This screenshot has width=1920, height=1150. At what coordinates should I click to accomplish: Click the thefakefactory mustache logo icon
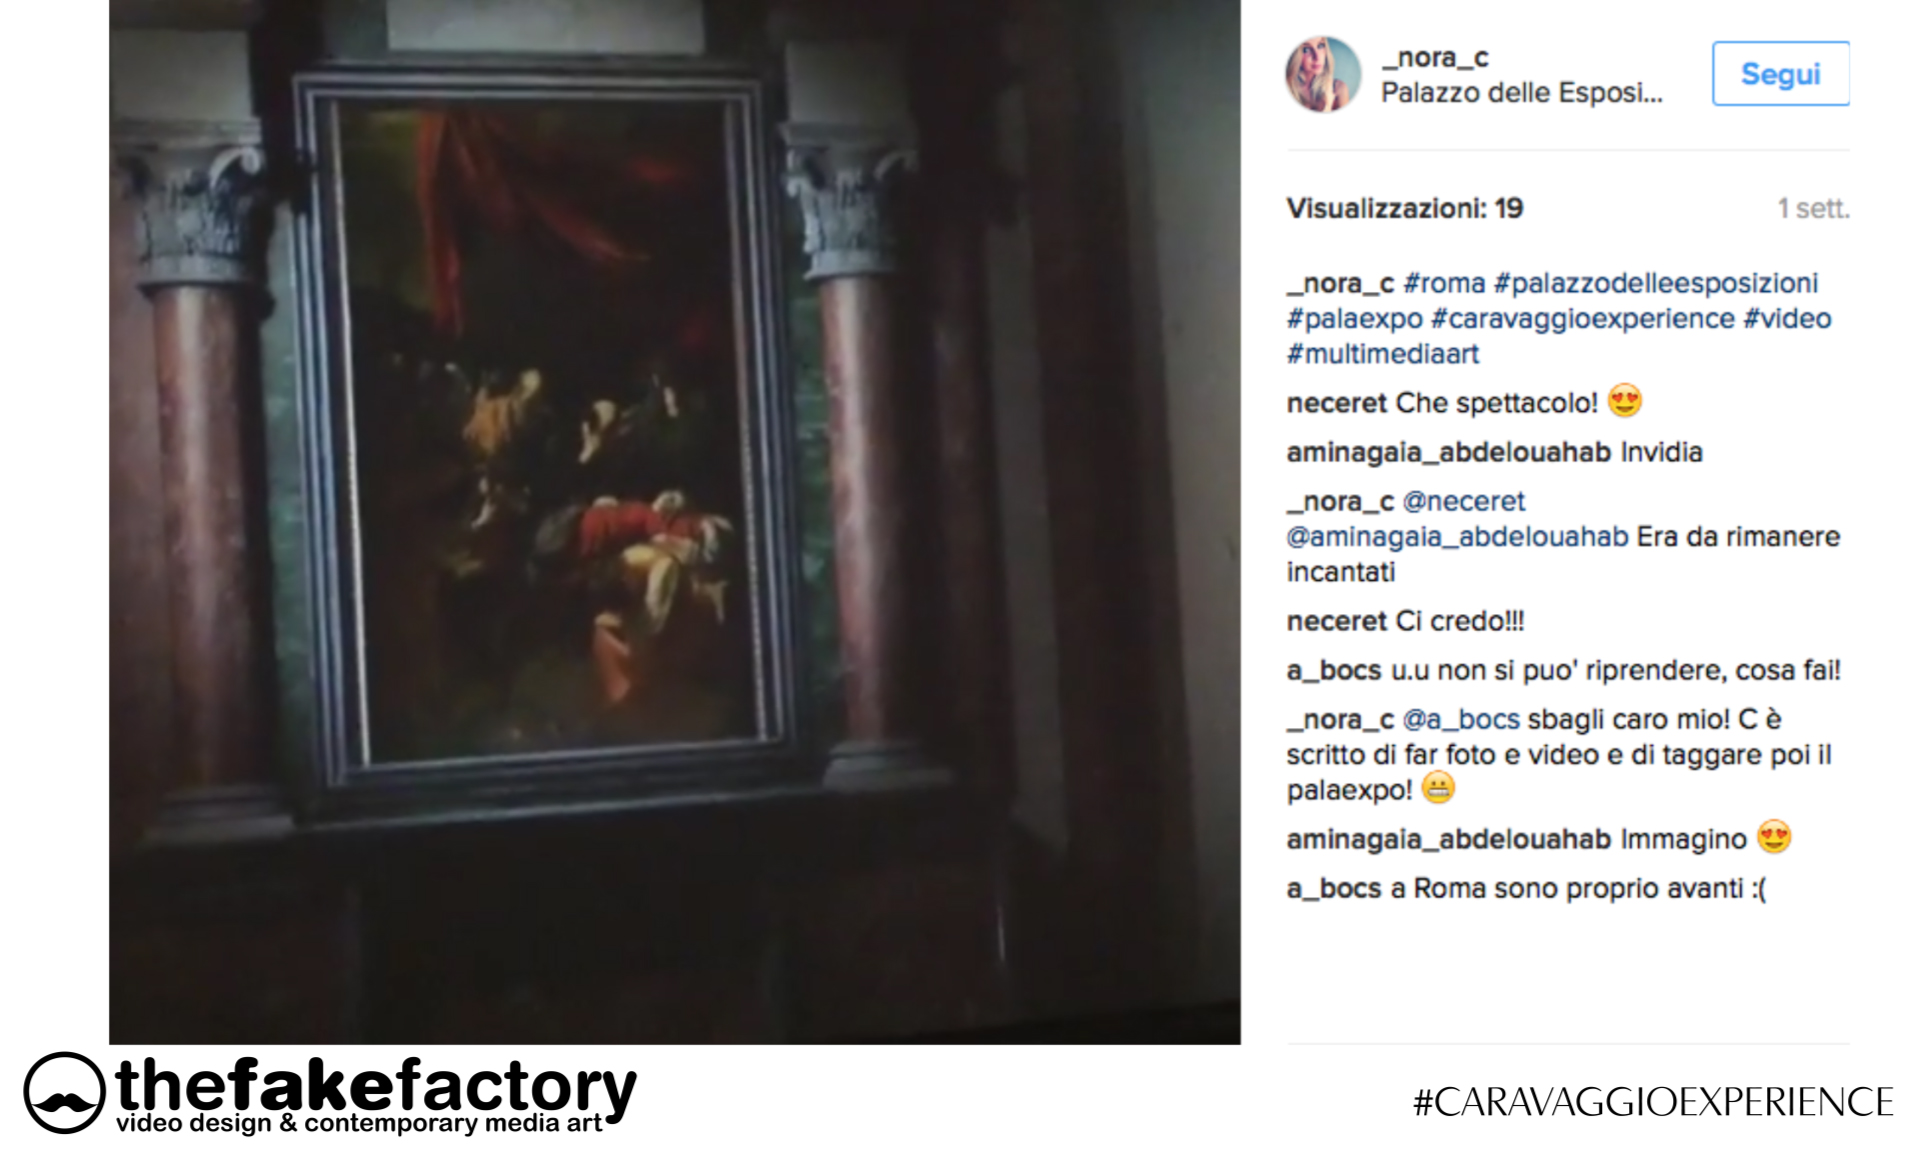tap(64, 1093)
